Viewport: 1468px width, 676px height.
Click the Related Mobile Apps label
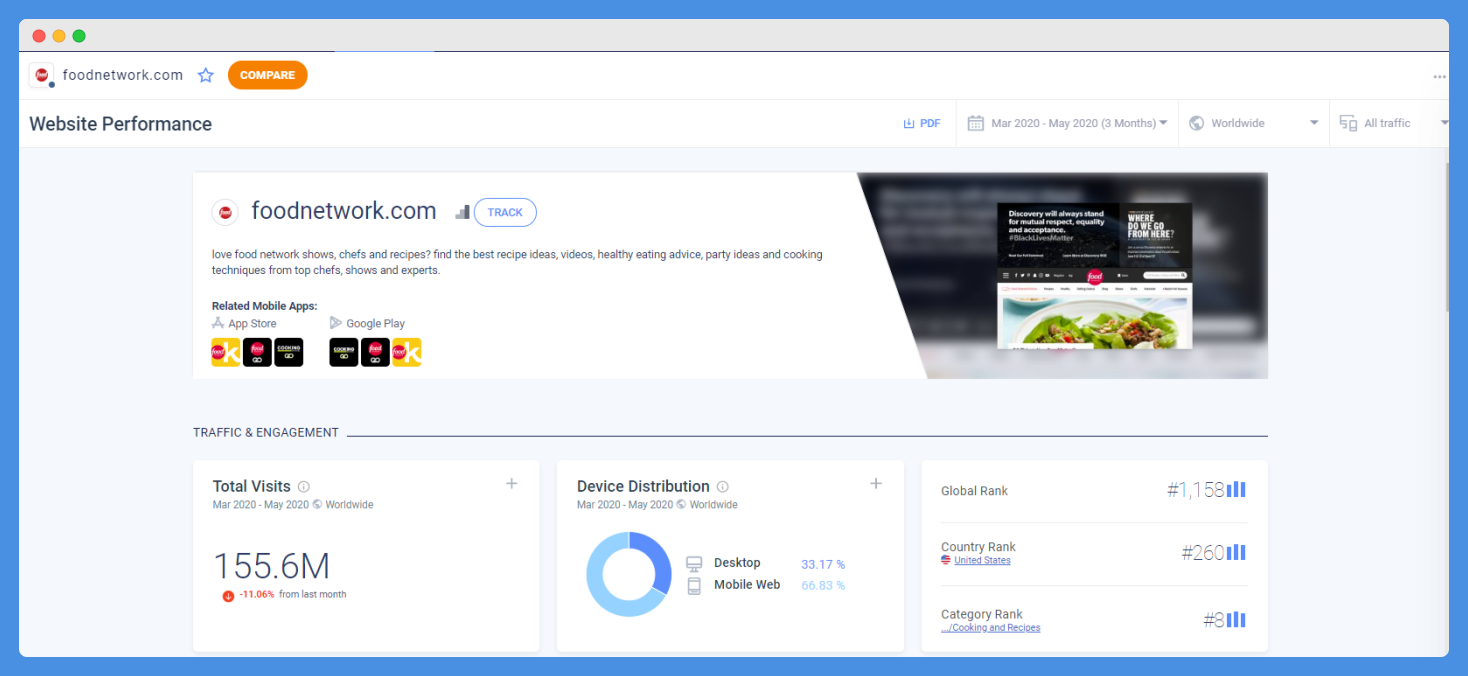[x=264, y=306]
